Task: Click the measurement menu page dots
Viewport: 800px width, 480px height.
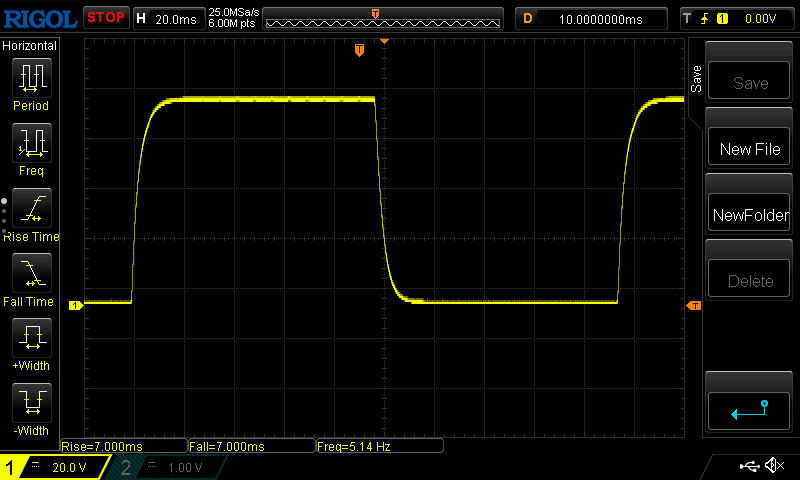Action: [x=4, y=216]
